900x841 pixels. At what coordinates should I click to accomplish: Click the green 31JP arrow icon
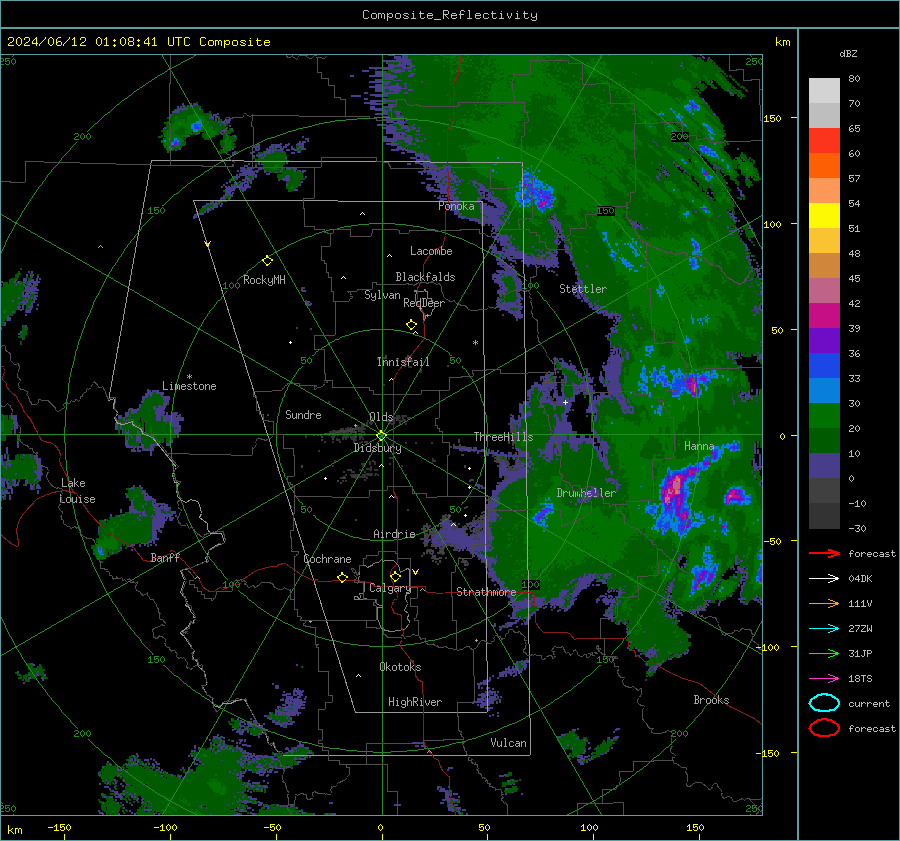[824, 653]
